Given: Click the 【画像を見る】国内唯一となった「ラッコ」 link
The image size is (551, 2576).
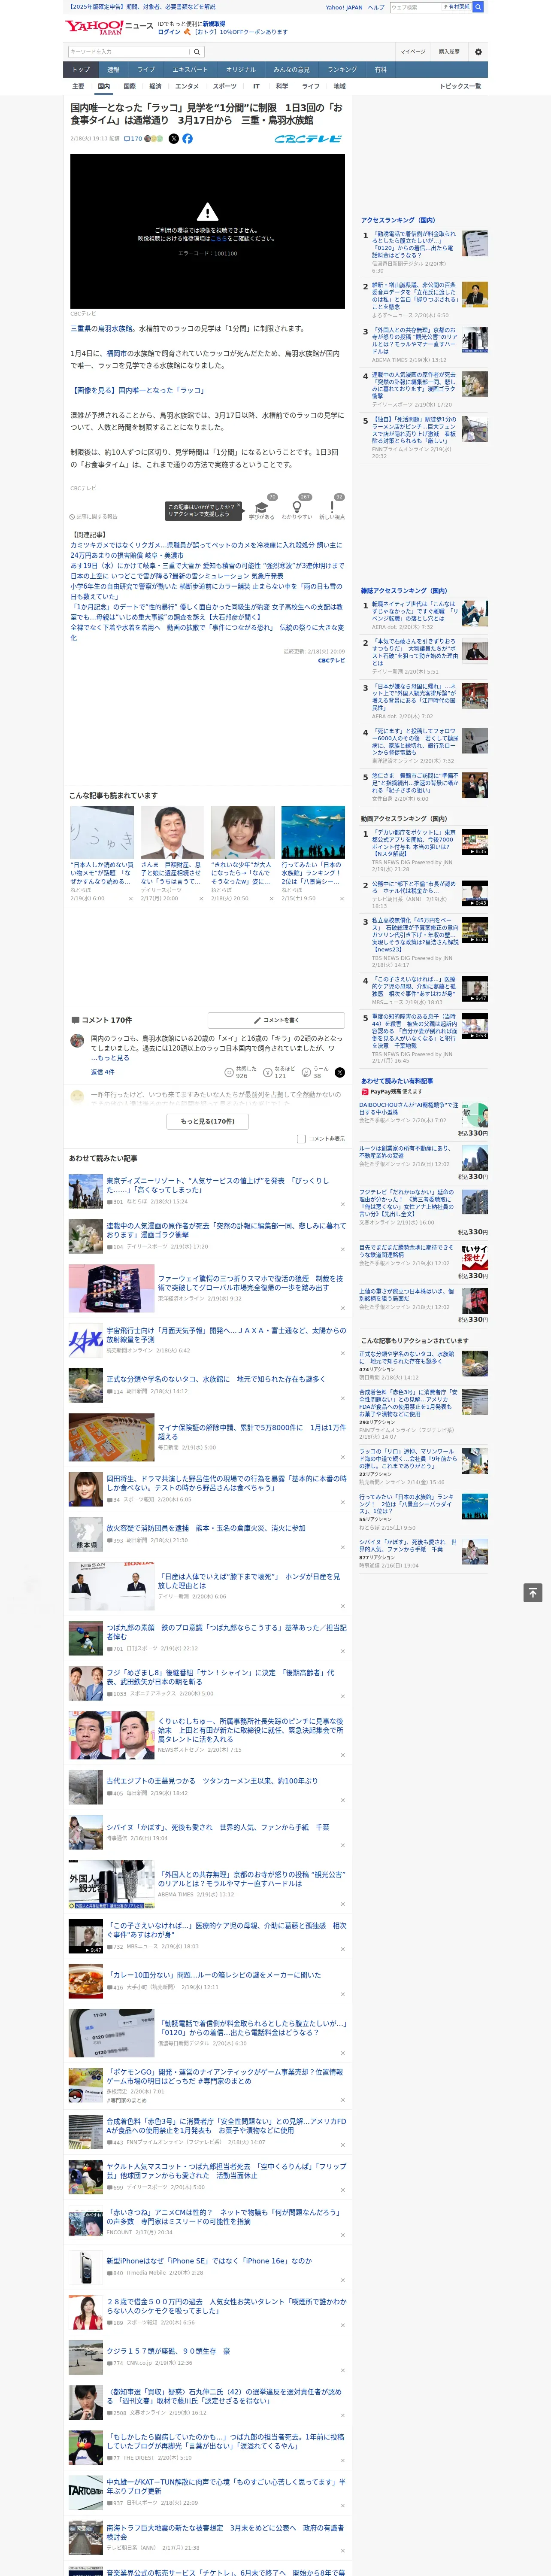Looking at the screenshot, I should 138,391.
